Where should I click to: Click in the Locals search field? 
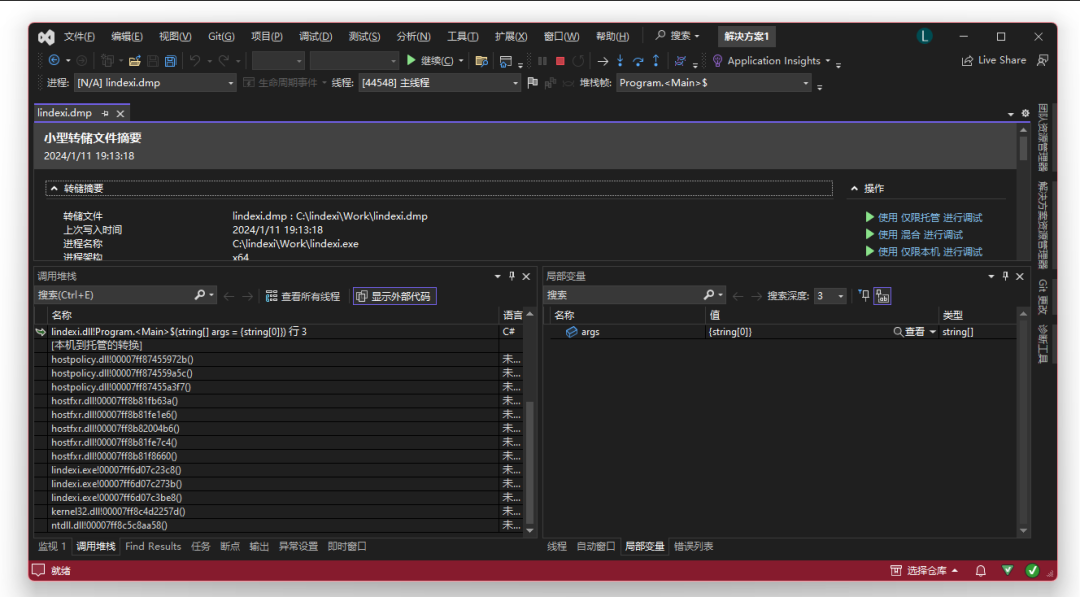click(x=623, y=295)
